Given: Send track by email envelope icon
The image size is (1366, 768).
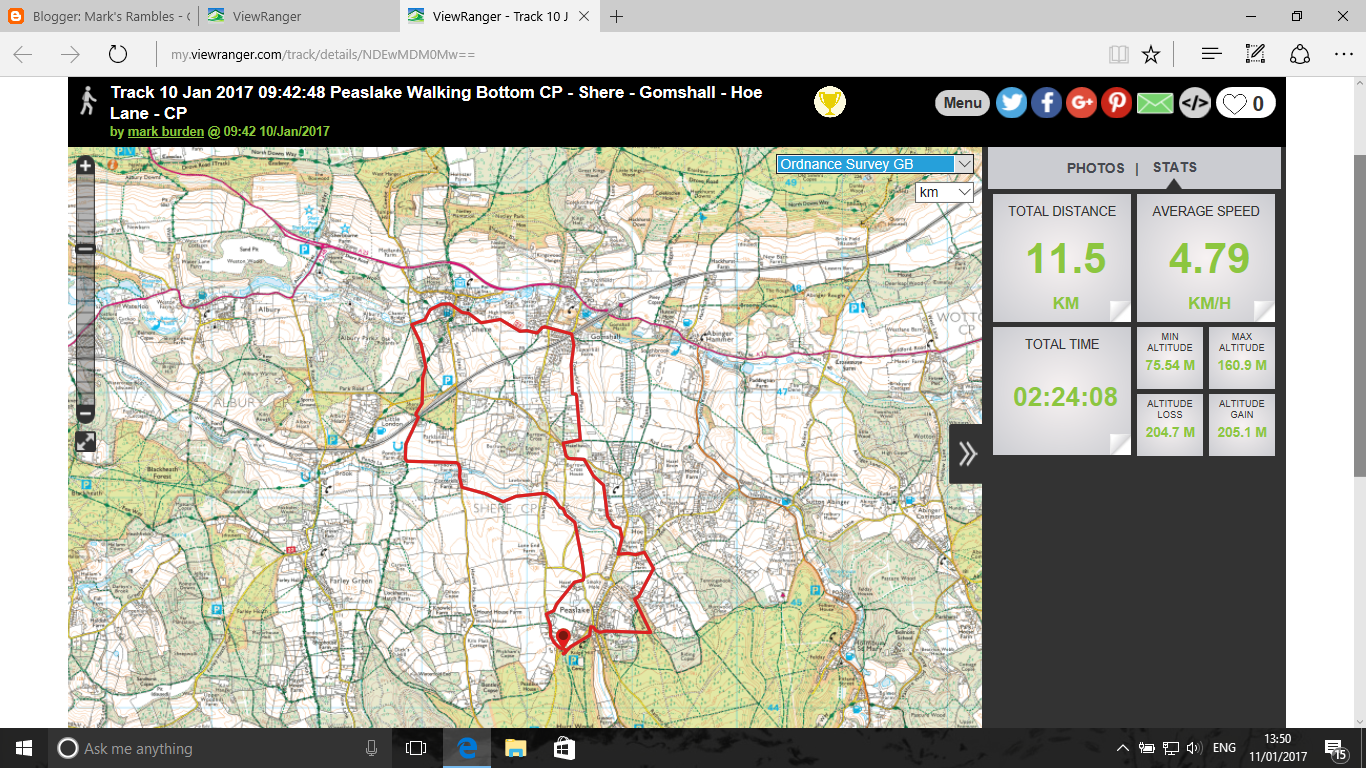Looking at the screenshot, I should 1155,103.
